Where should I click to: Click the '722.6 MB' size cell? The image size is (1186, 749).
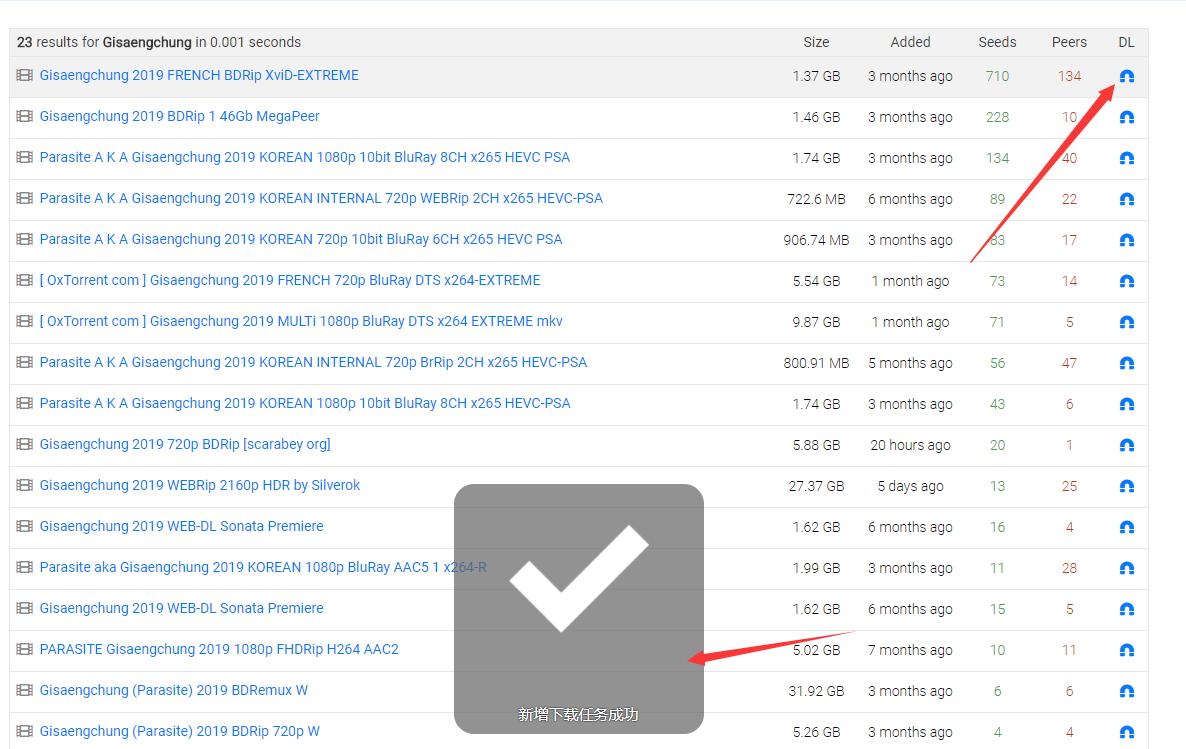tap(816, 199)
